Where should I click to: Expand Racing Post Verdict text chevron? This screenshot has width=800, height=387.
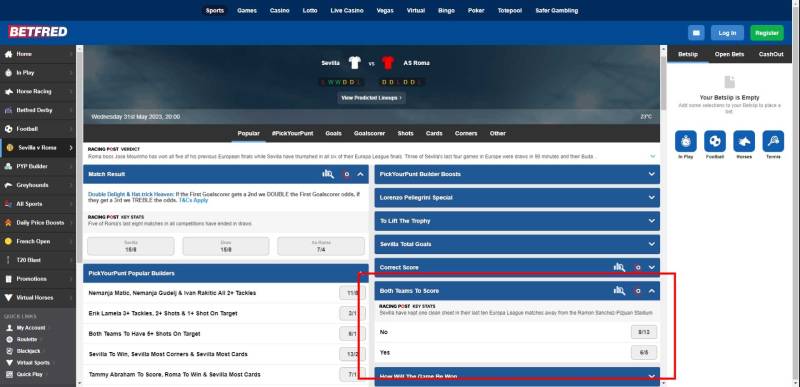coord(653,156)
